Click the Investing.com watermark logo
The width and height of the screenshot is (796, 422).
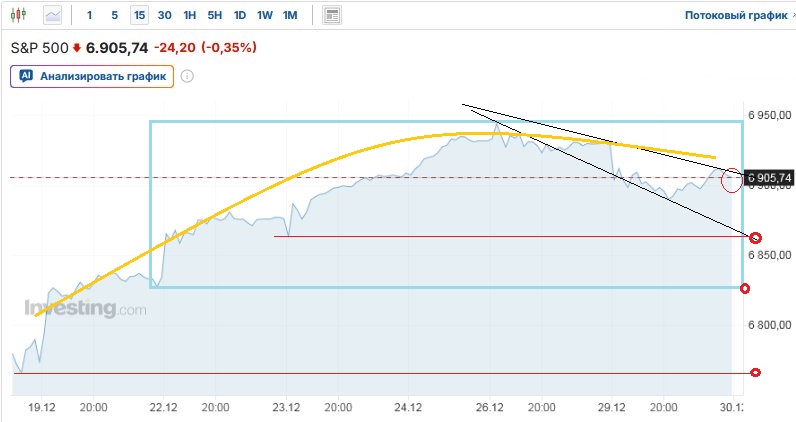pos(85,309)
